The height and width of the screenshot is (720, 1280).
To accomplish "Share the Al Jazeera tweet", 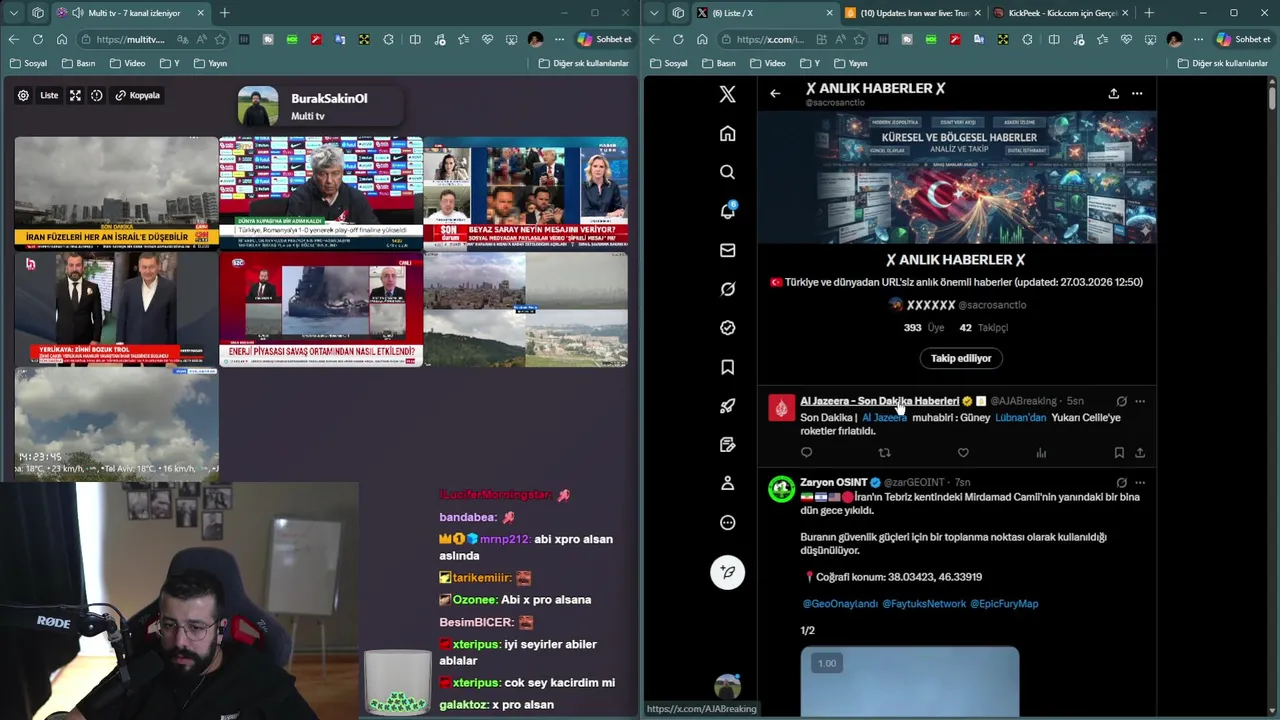I will click(x=1139, y=453).
